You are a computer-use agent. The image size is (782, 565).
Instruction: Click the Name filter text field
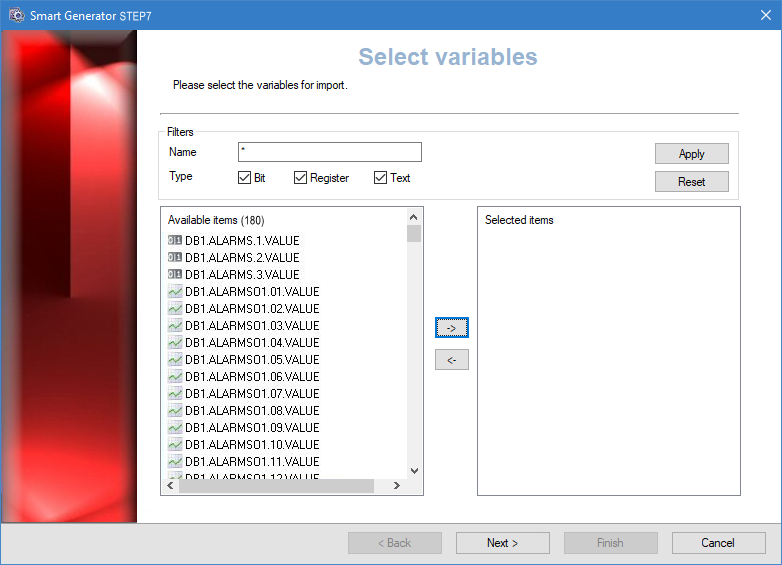pos(329,152)
